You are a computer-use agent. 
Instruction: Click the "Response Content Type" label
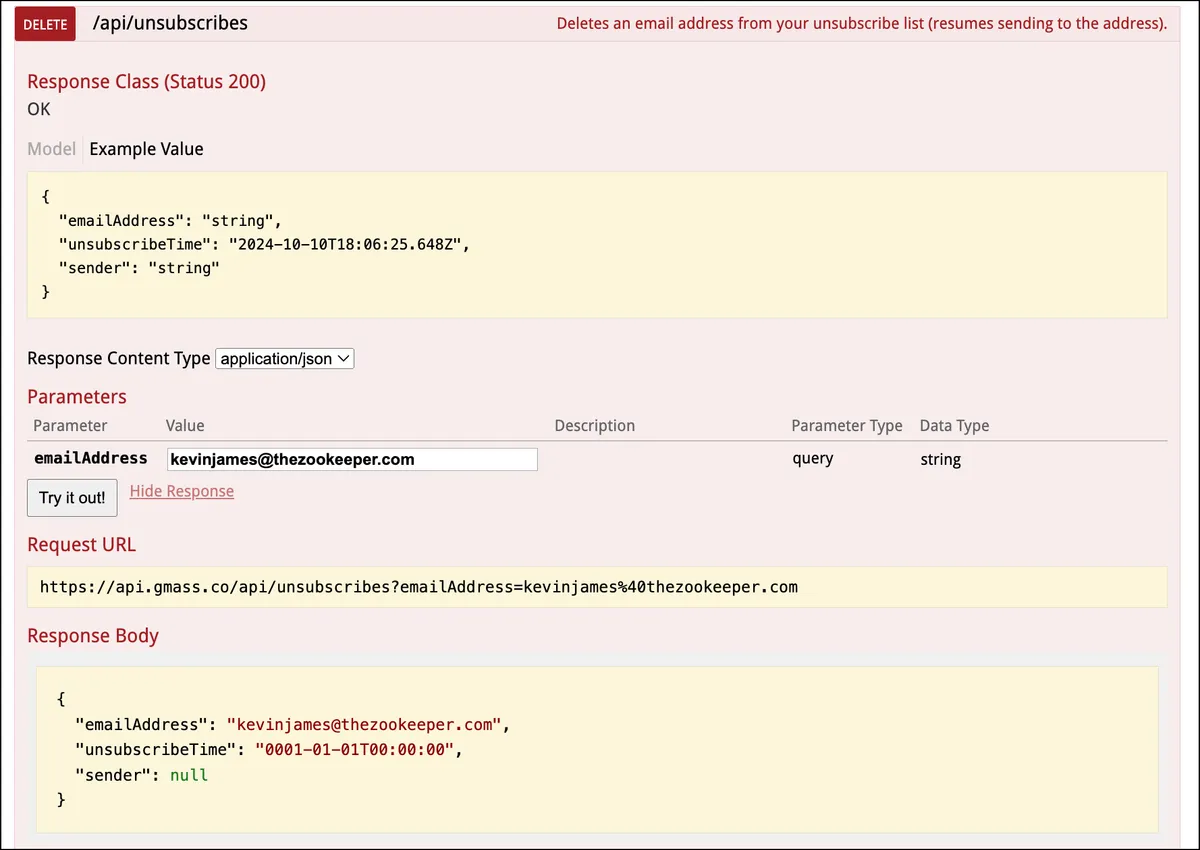(x=119, y=358)
